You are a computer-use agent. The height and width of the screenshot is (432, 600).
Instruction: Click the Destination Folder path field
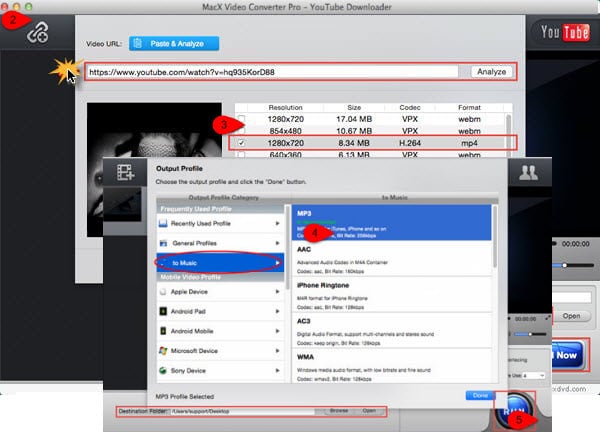click(242, 411)
